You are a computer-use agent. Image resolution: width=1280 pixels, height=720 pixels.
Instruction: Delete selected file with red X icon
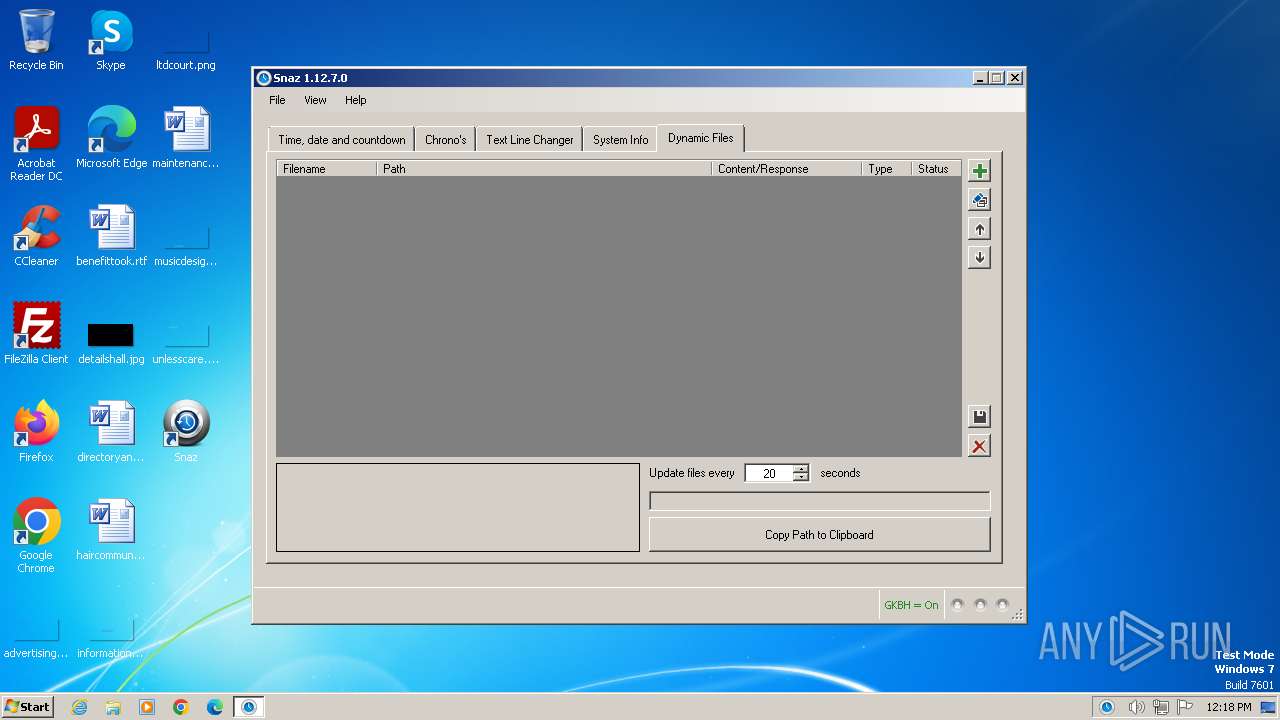[x=979, y=446]
